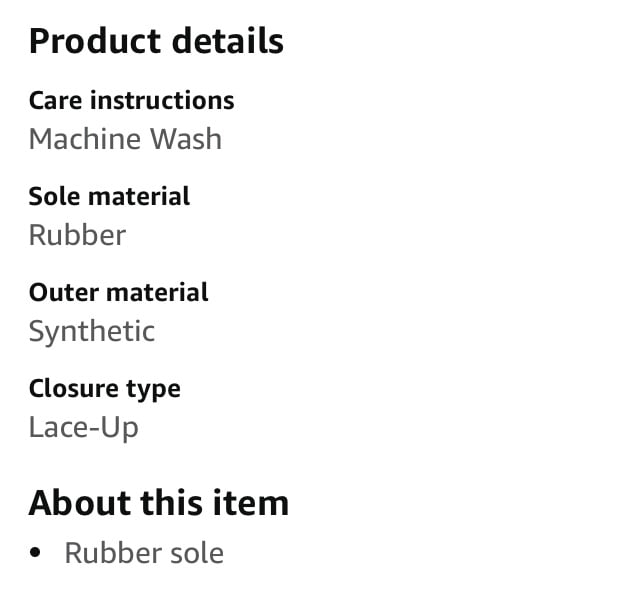629x592 pixels.
Task: Click the Product details heading
Action: tap(156, 41)
